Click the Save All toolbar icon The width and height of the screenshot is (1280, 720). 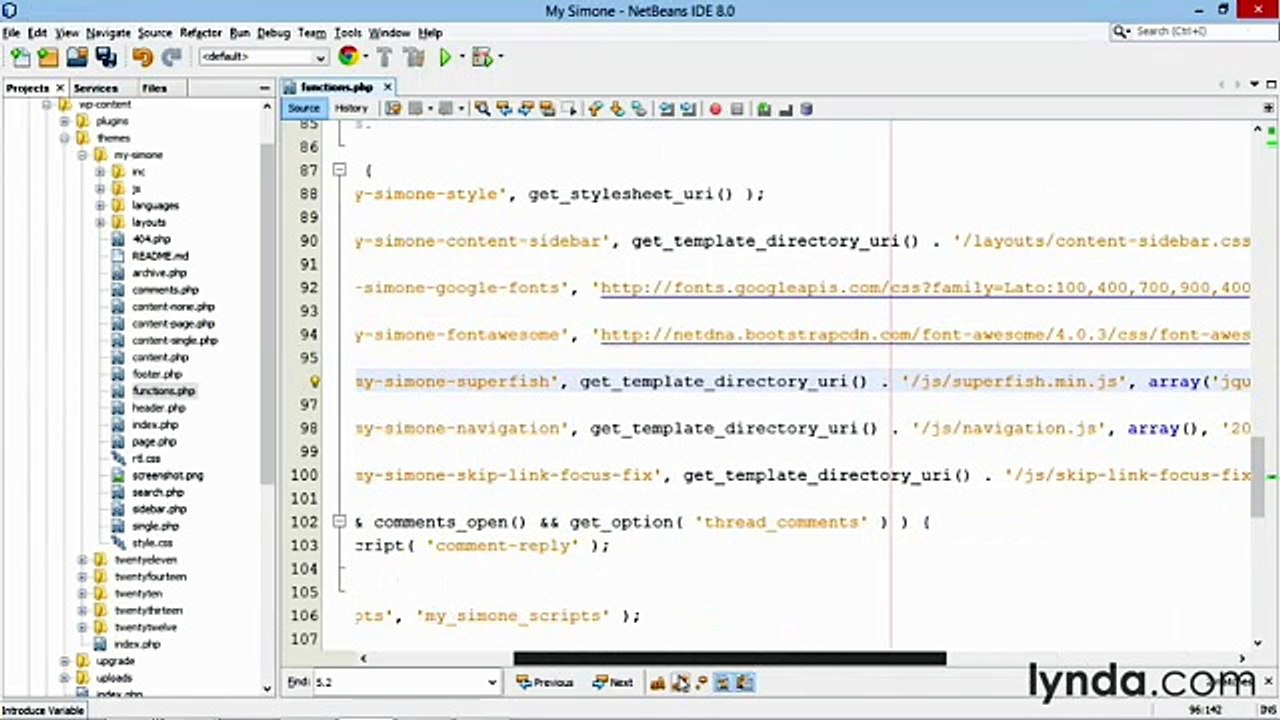106,57
